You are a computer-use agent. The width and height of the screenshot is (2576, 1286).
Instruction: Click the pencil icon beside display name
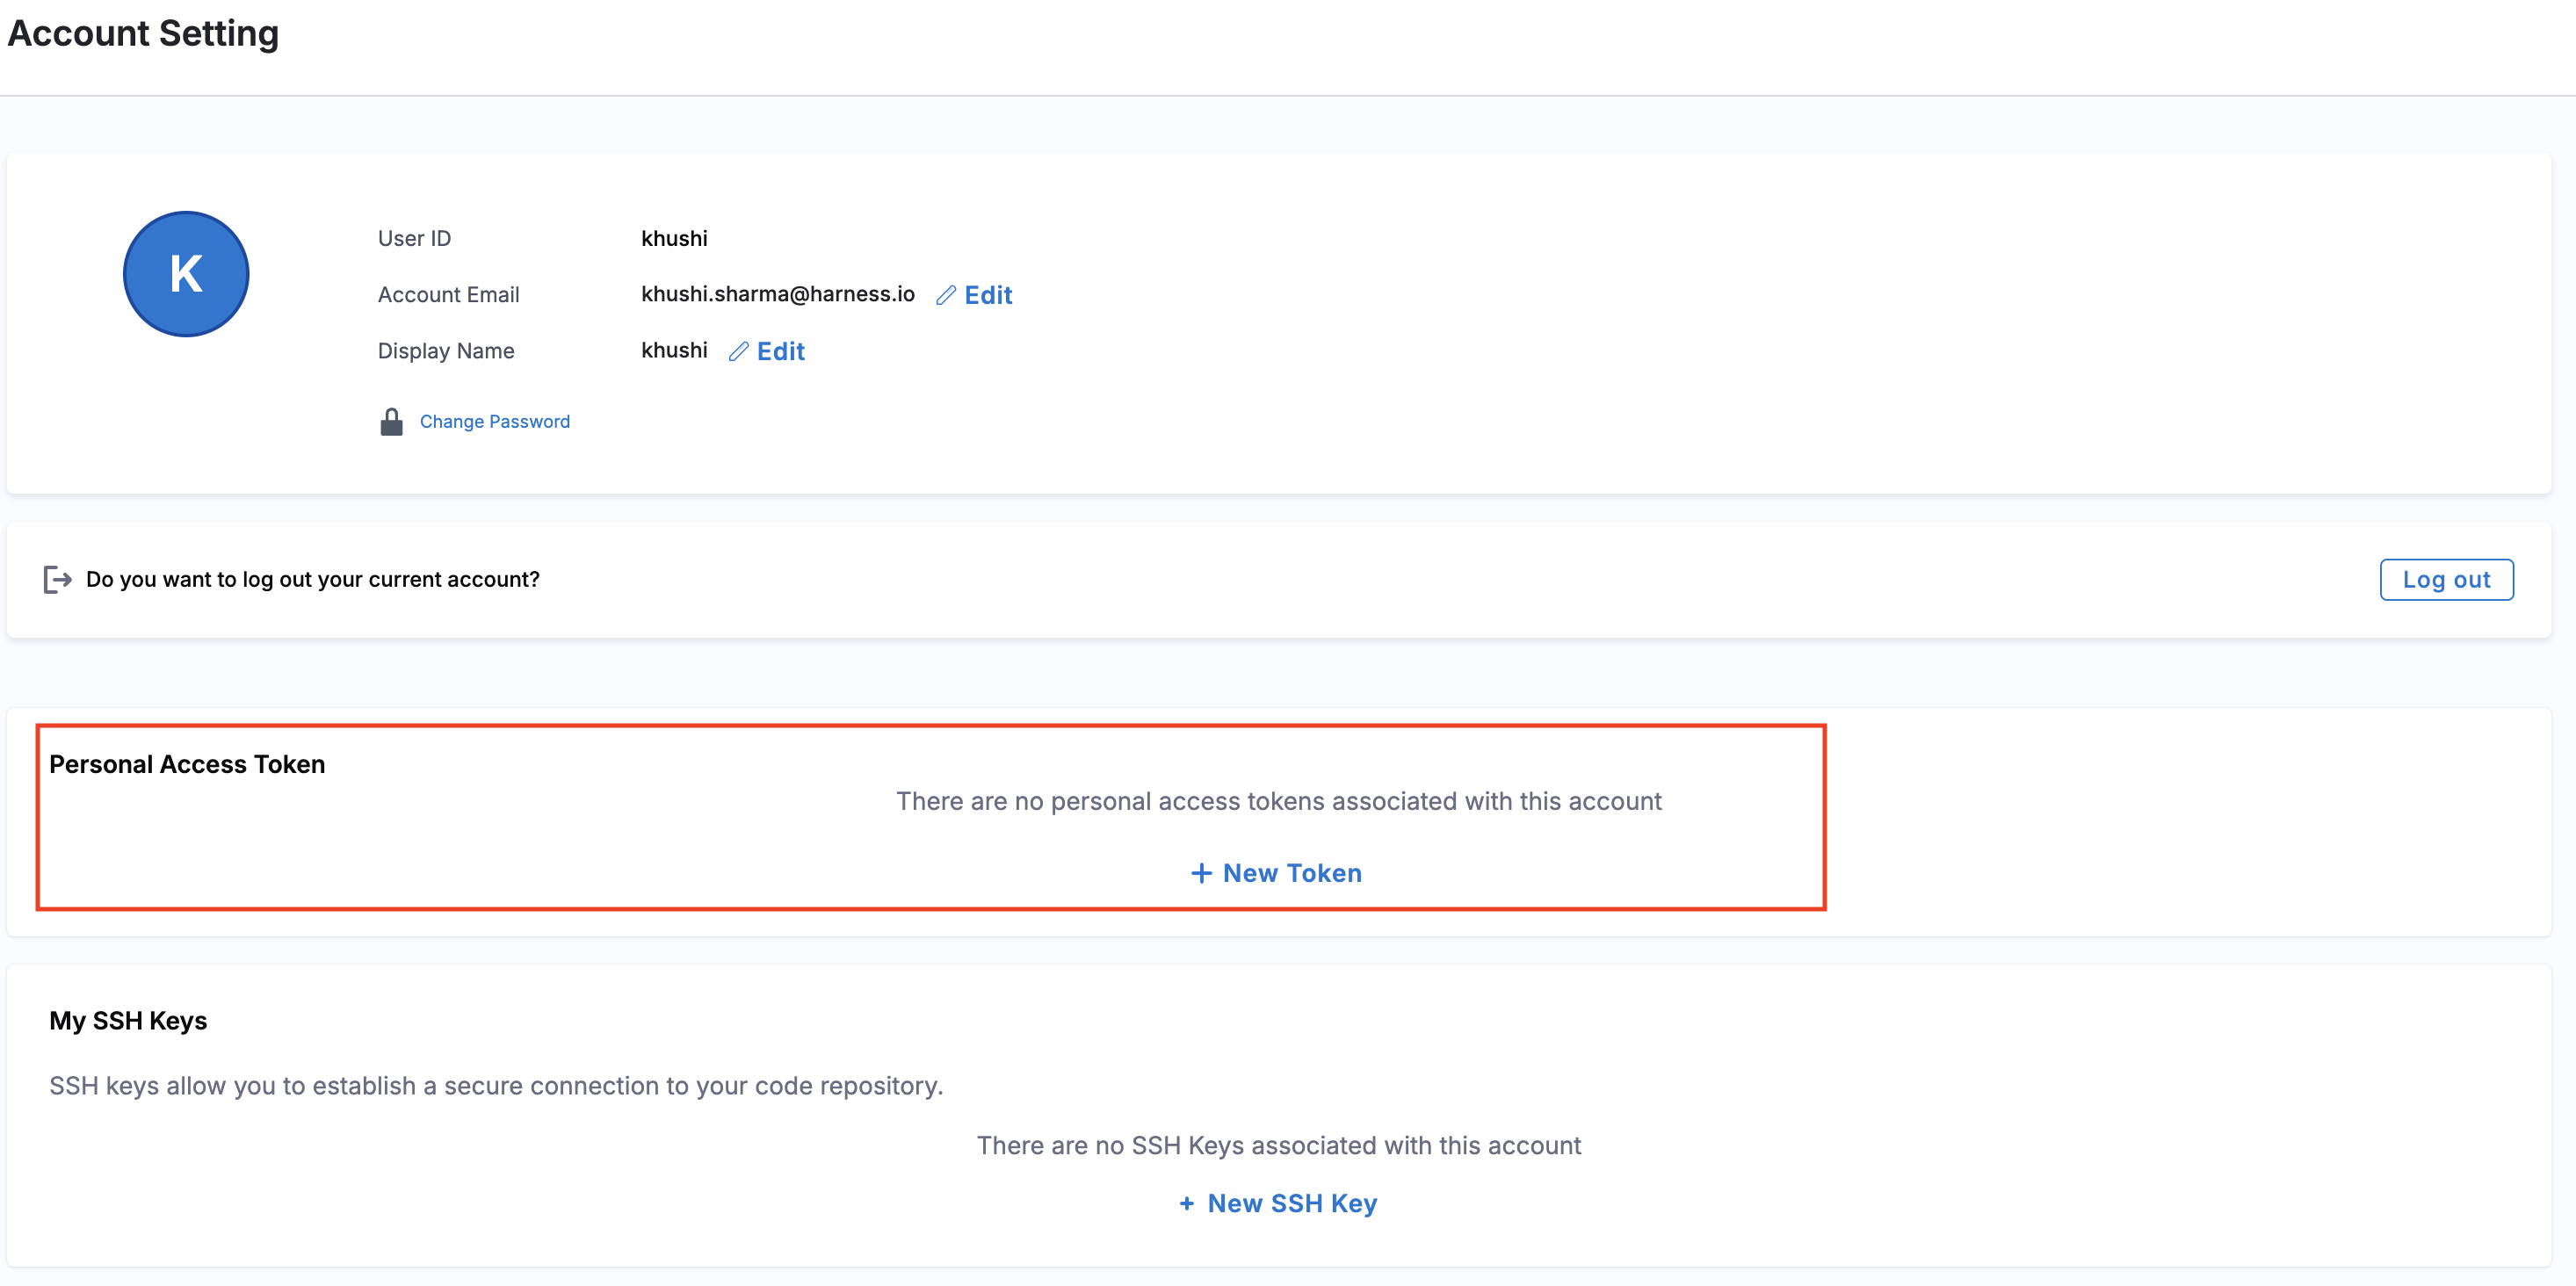(x=738, y=351)
